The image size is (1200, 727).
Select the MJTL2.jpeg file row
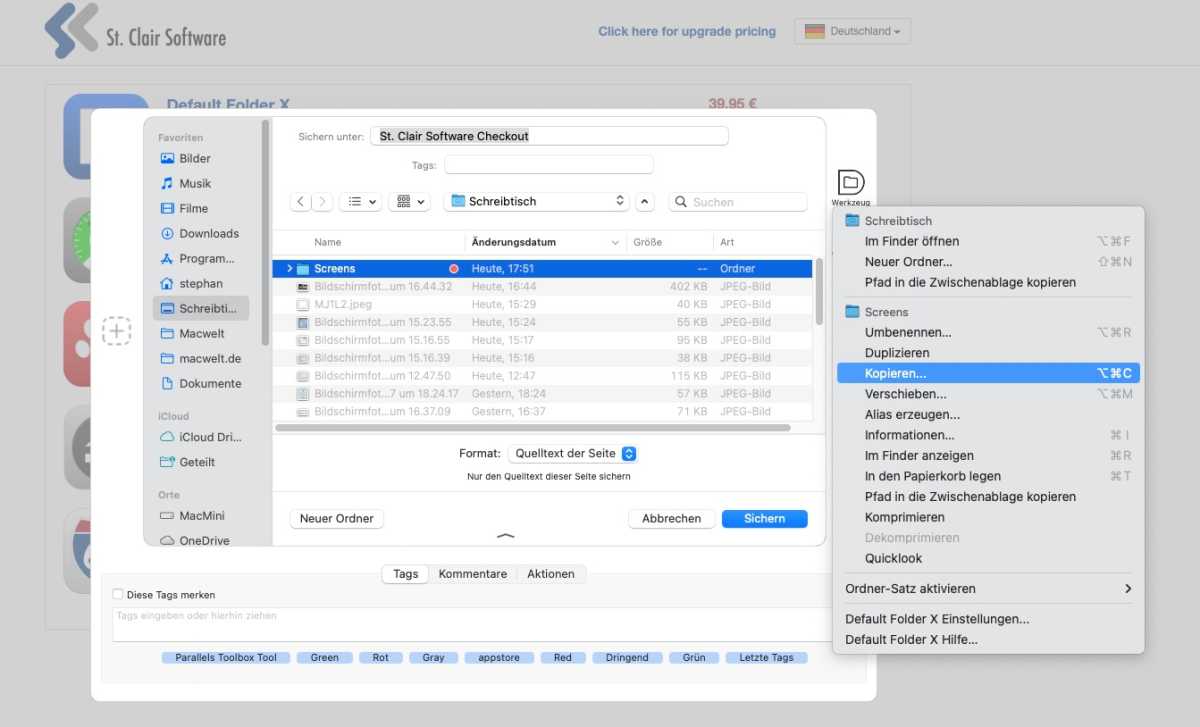coord(542,304)
